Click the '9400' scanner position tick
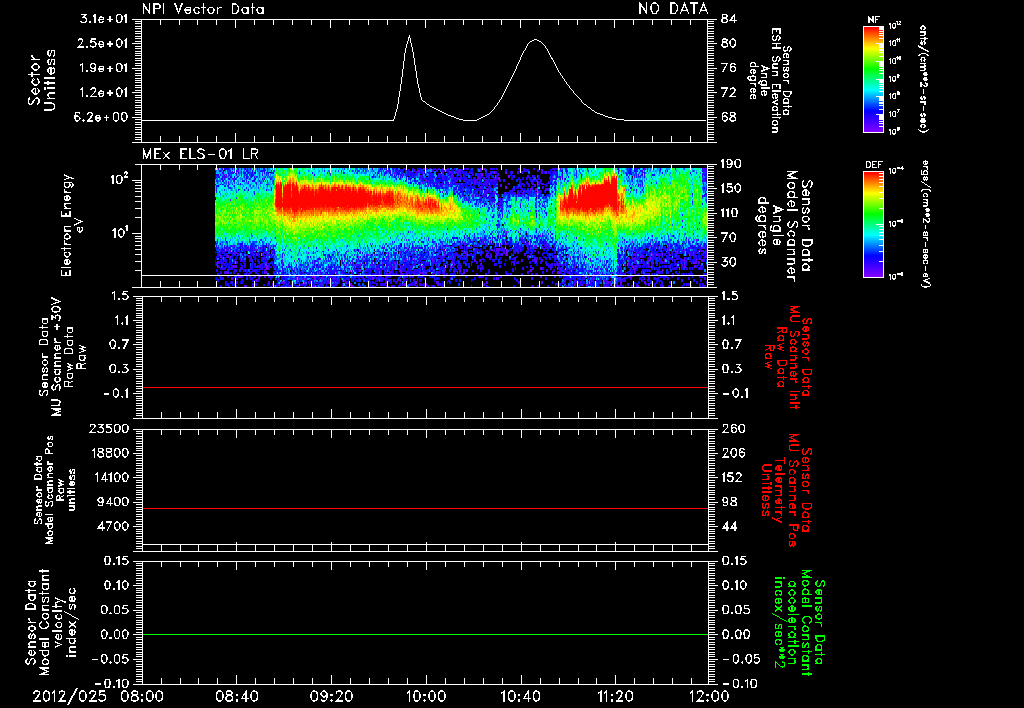Screen dimensions: 1024x708 114,502
